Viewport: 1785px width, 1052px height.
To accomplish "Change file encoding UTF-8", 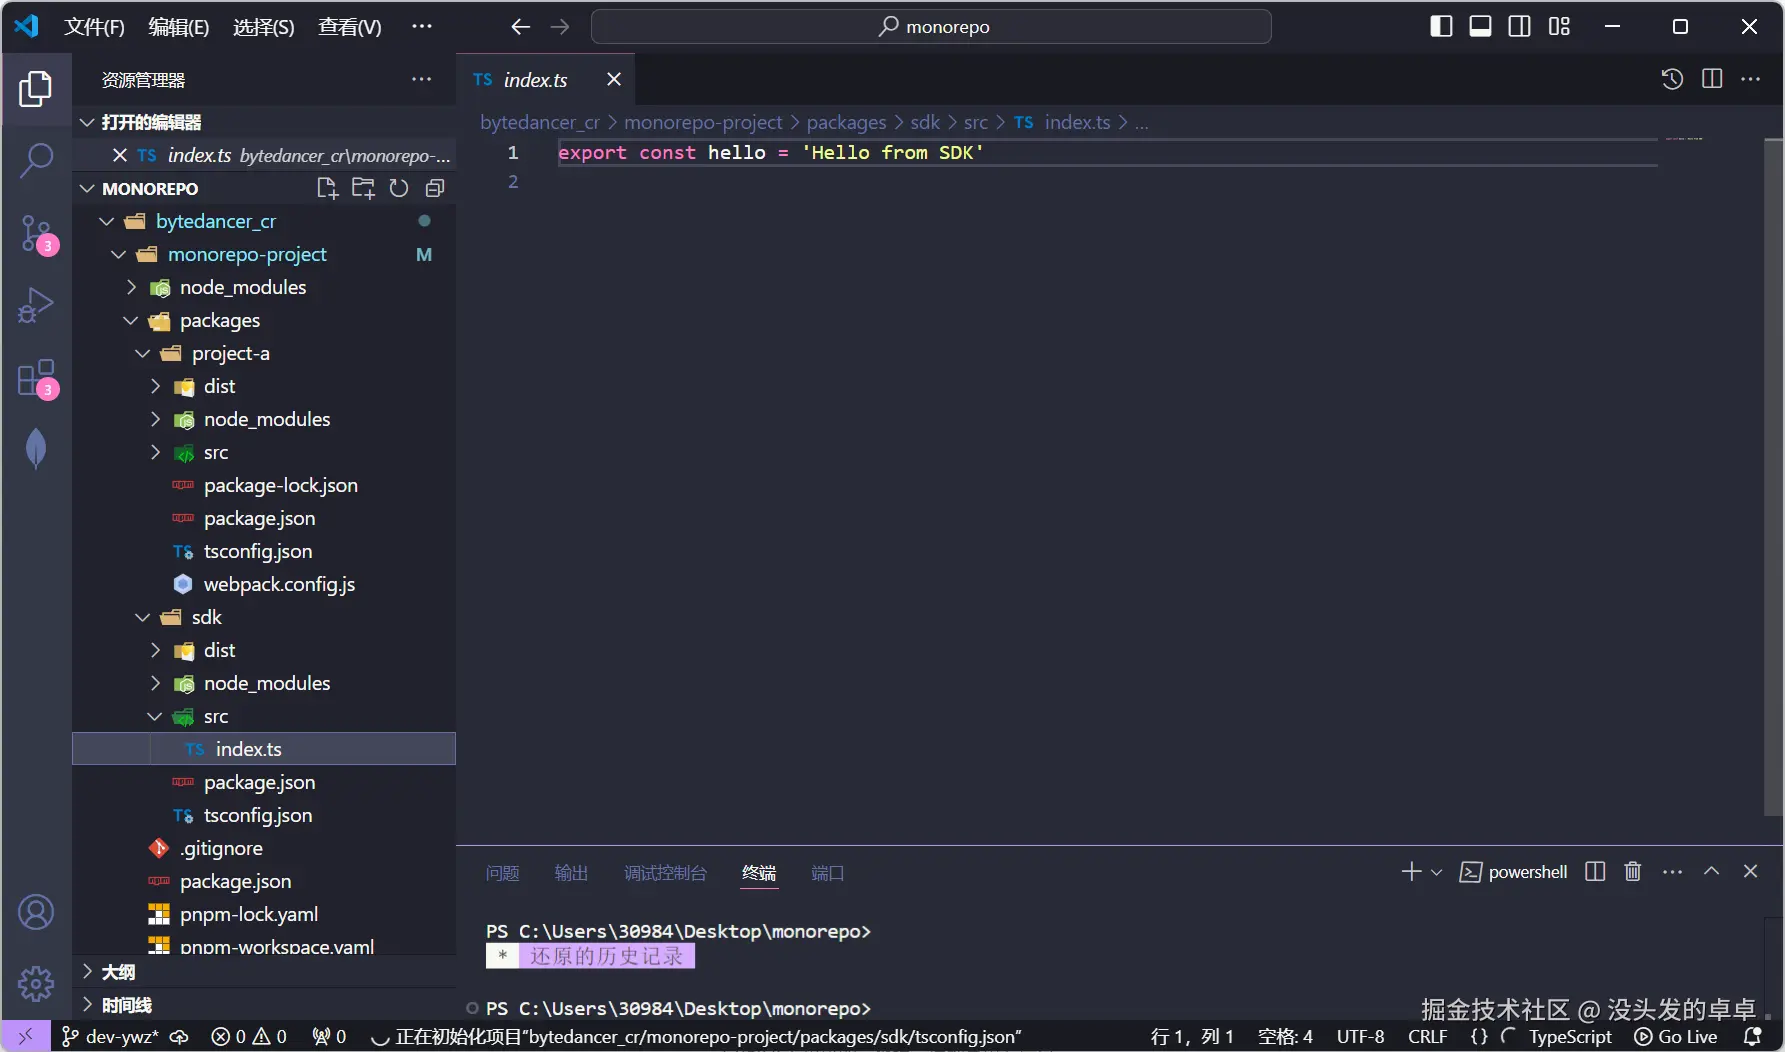I will click(1361, 1037).
